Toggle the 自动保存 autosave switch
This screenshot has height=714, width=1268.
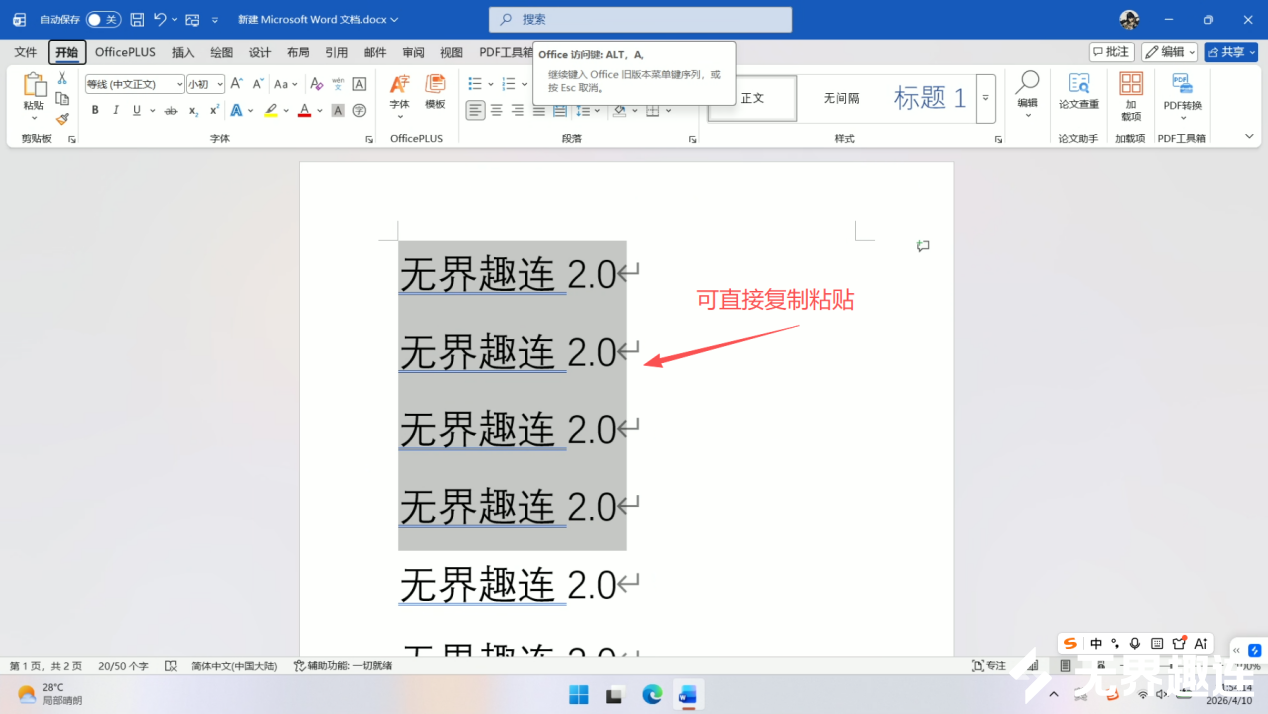[103, 19]
